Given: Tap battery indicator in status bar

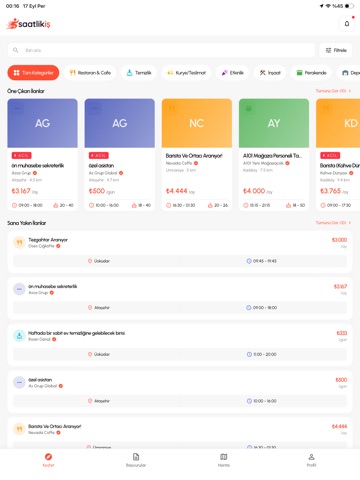Looking at the screenshot, I should (349, 6).
